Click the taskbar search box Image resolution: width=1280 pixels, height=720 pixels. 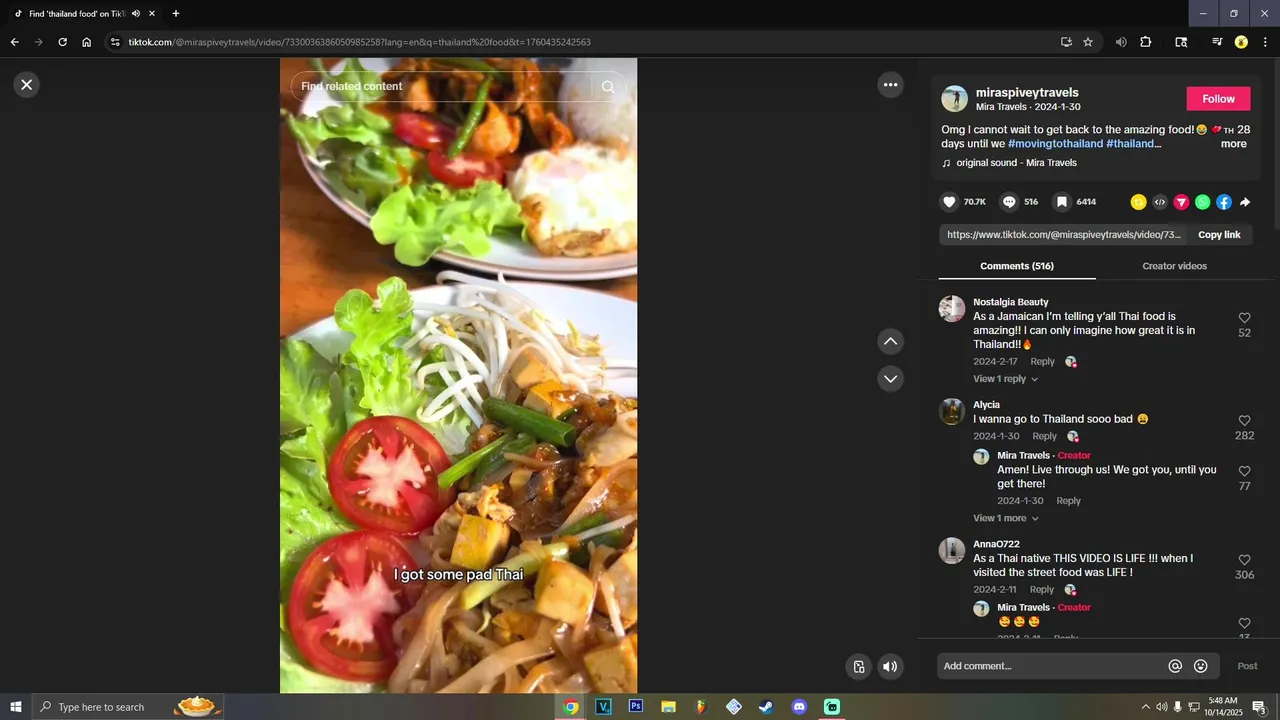point(128,707)
